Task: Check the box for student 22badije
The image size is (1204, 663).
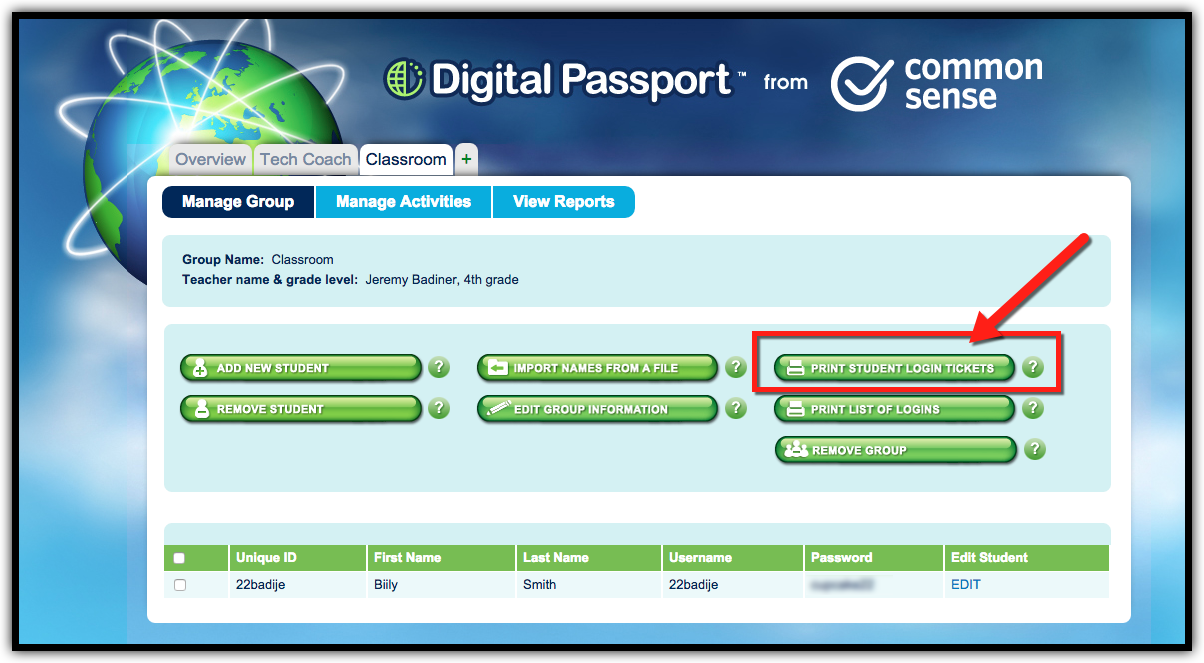Action: 180,585
